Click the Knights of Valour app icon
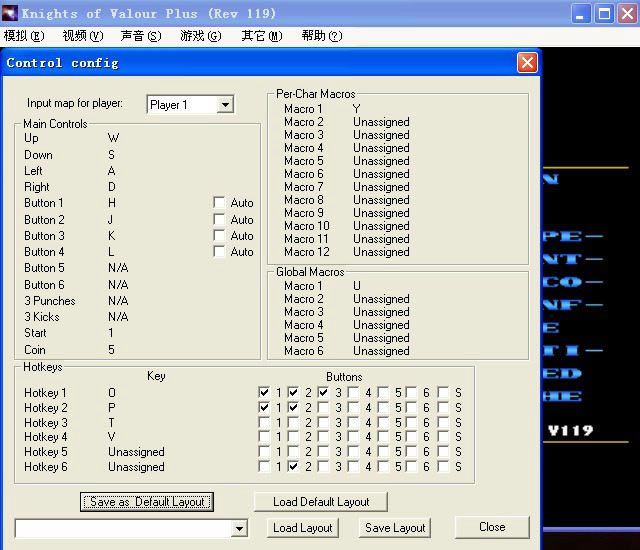The image size is (640, 550). click(x=10, y=13)
